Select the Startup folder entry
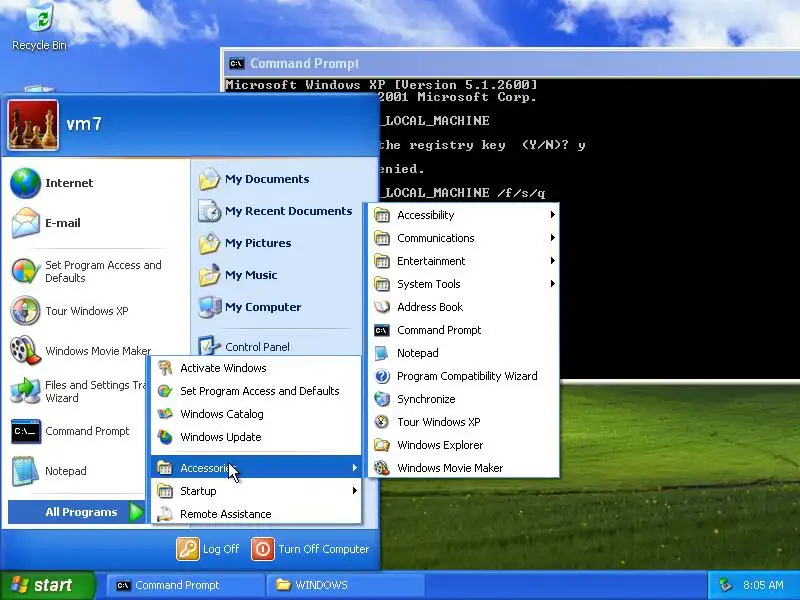800x600 pixels. point(256,491)
